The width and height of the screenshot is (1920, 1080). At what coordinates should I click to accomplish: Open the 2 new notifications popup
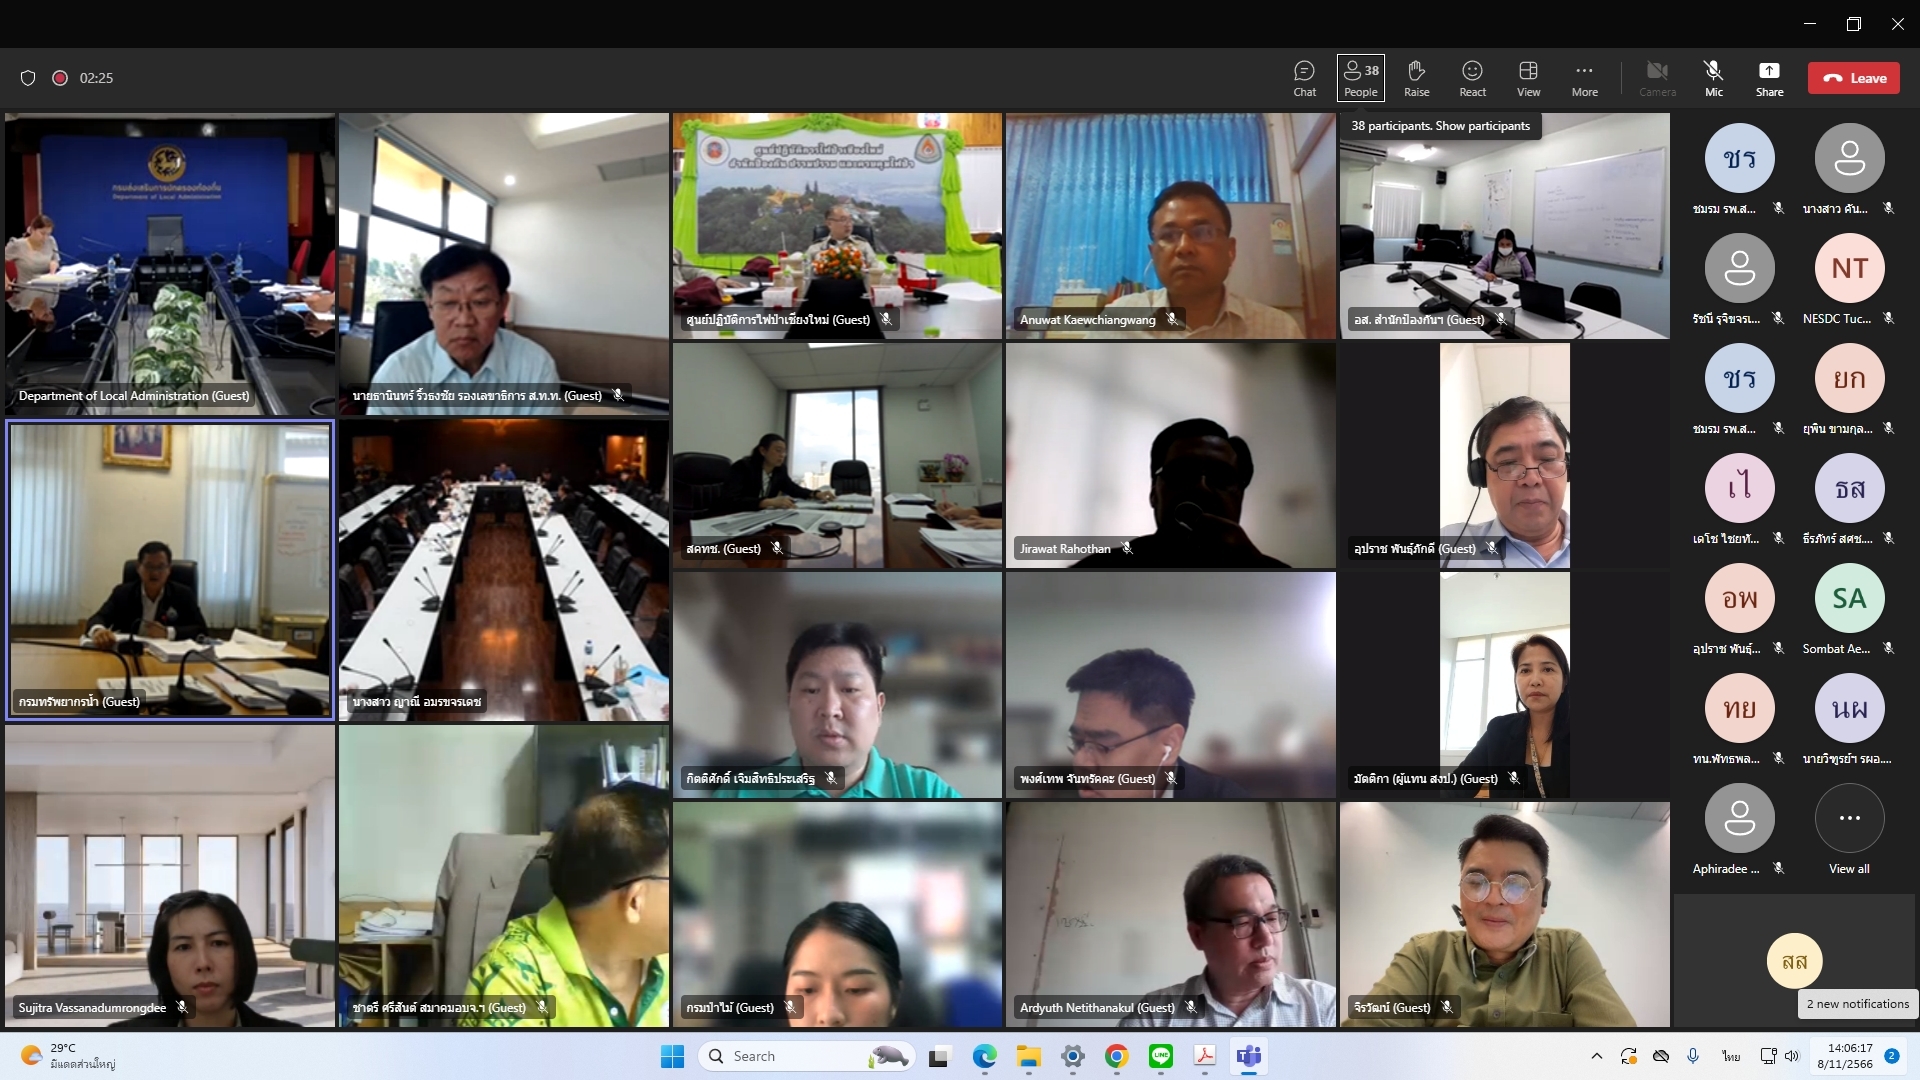(1857, 1004)
